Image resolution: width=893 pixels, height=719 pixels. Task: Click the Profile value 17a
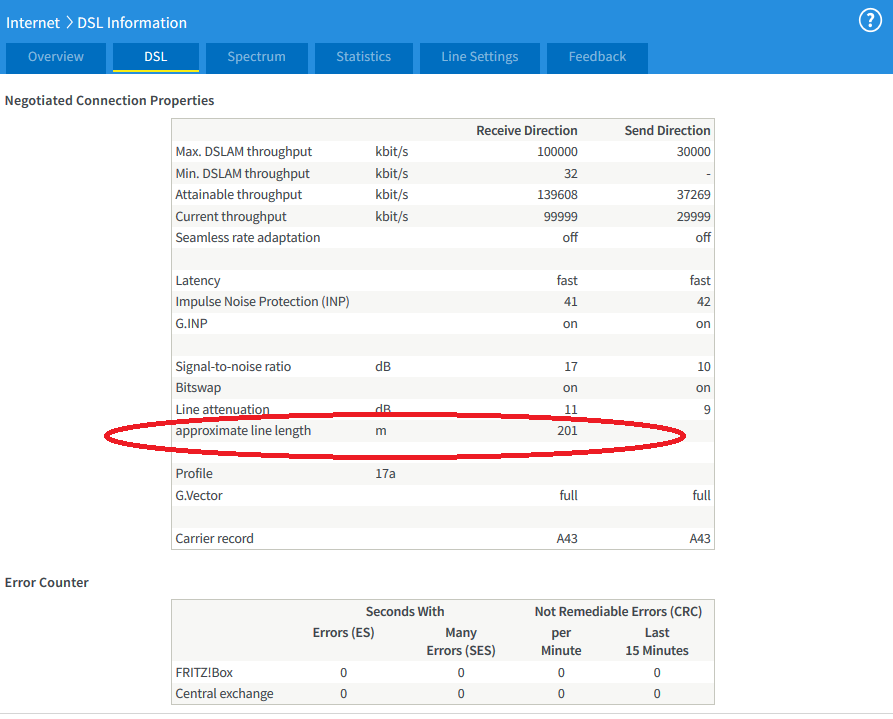point(385,474)
